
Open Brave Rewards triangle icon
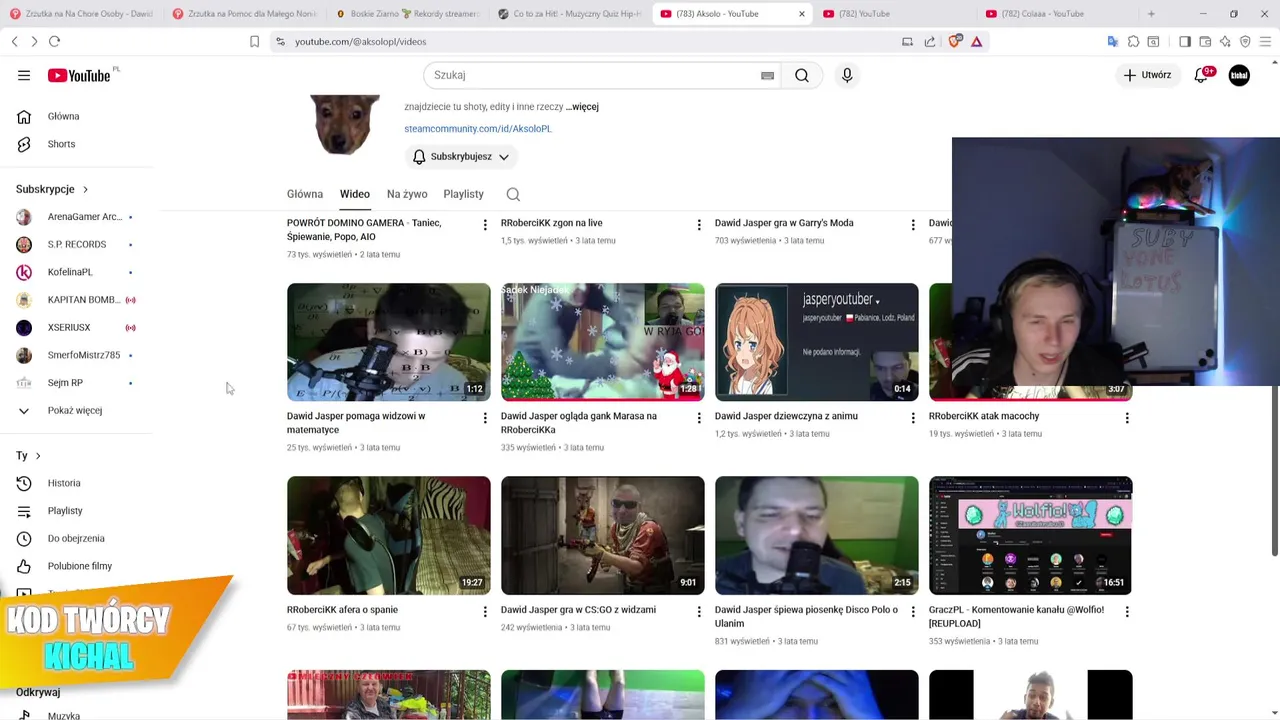coord(976,41)
